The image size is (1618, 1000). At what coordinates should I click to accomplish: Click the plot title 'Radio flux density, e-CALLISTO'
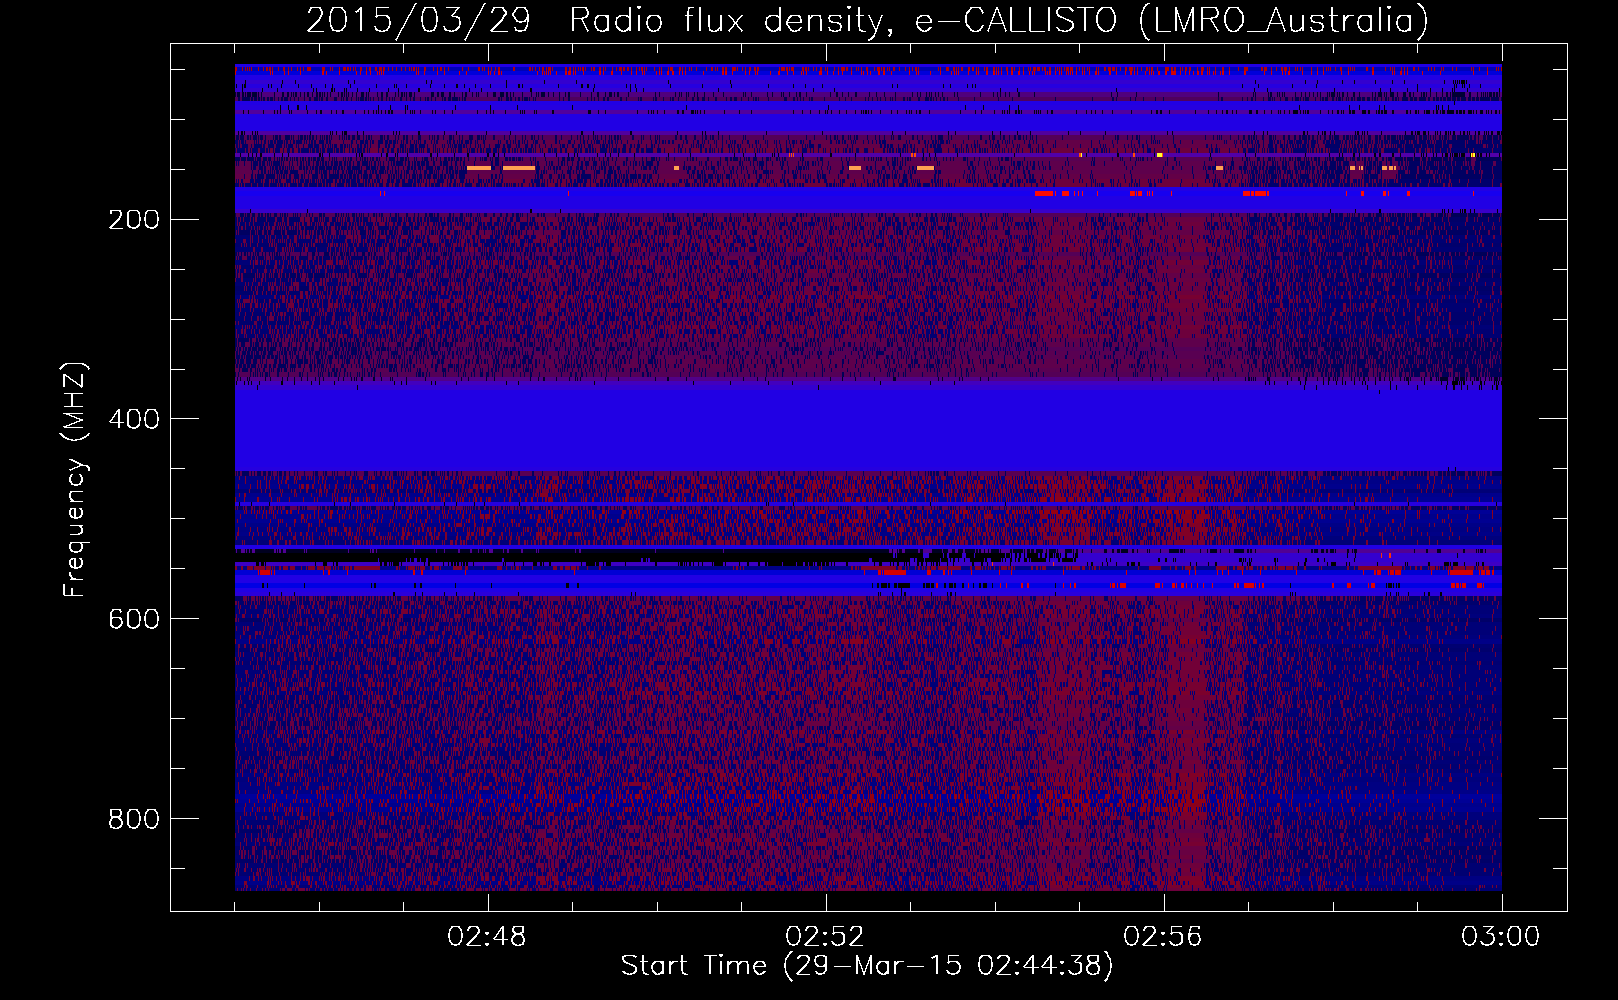click(x=843, y=21)
